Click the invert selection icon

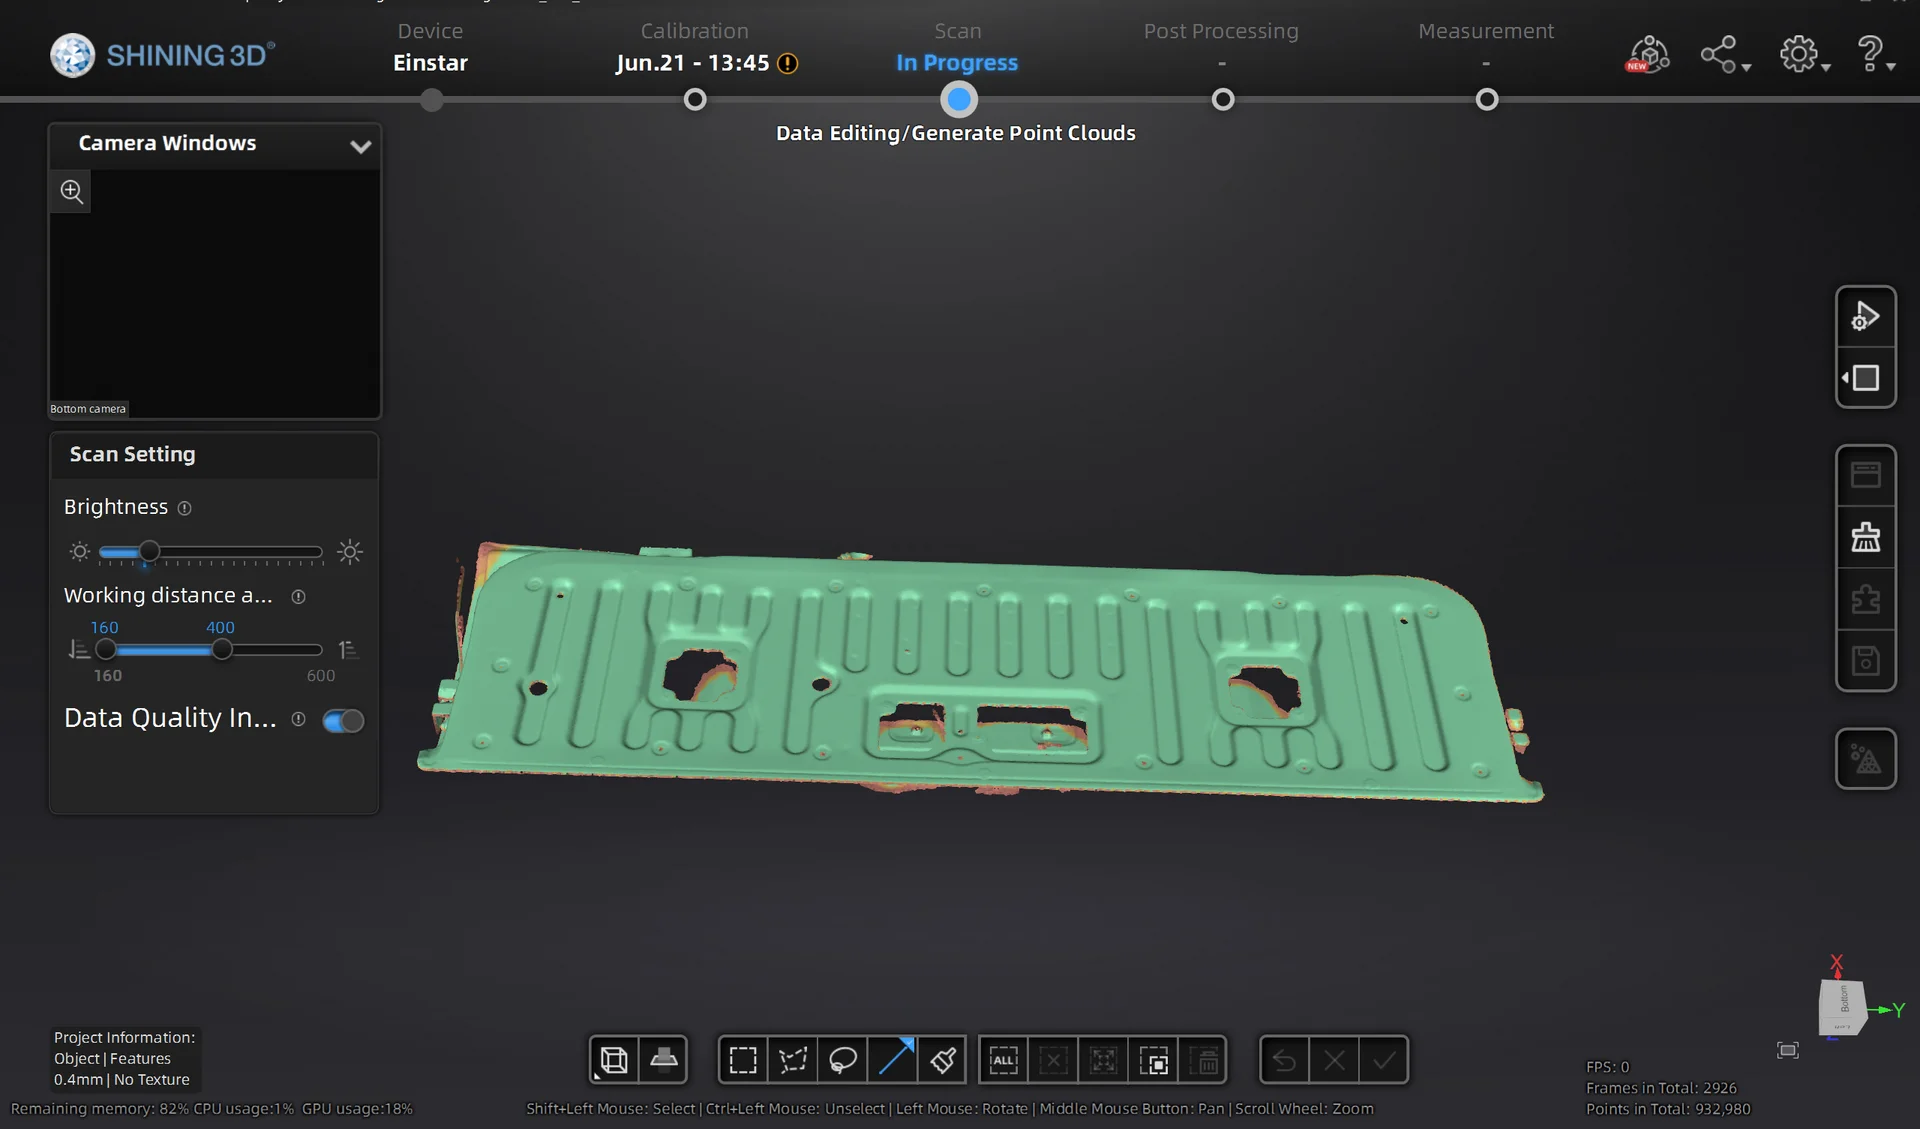1153,1060
